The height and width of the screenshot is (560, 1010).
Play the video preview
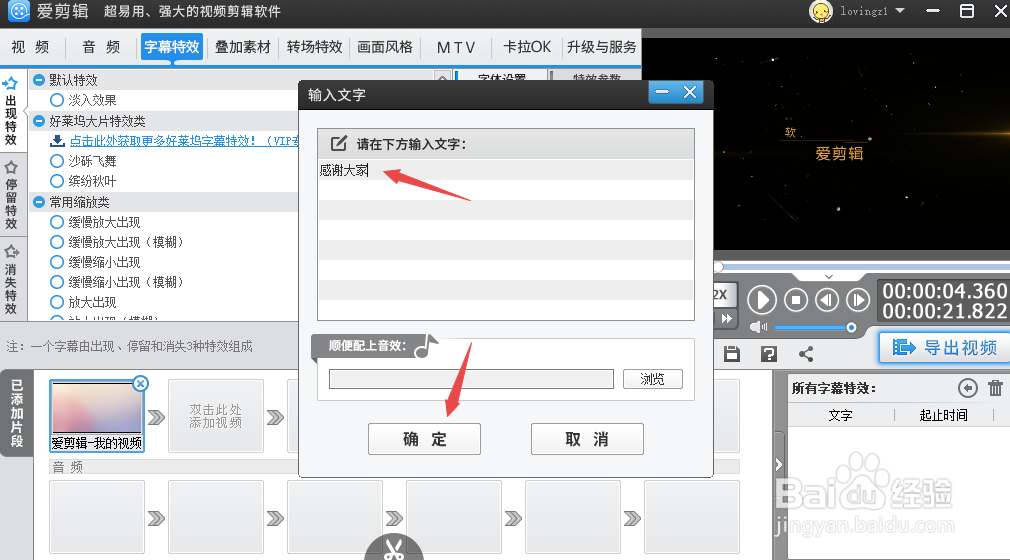click(x=761, y=300)
